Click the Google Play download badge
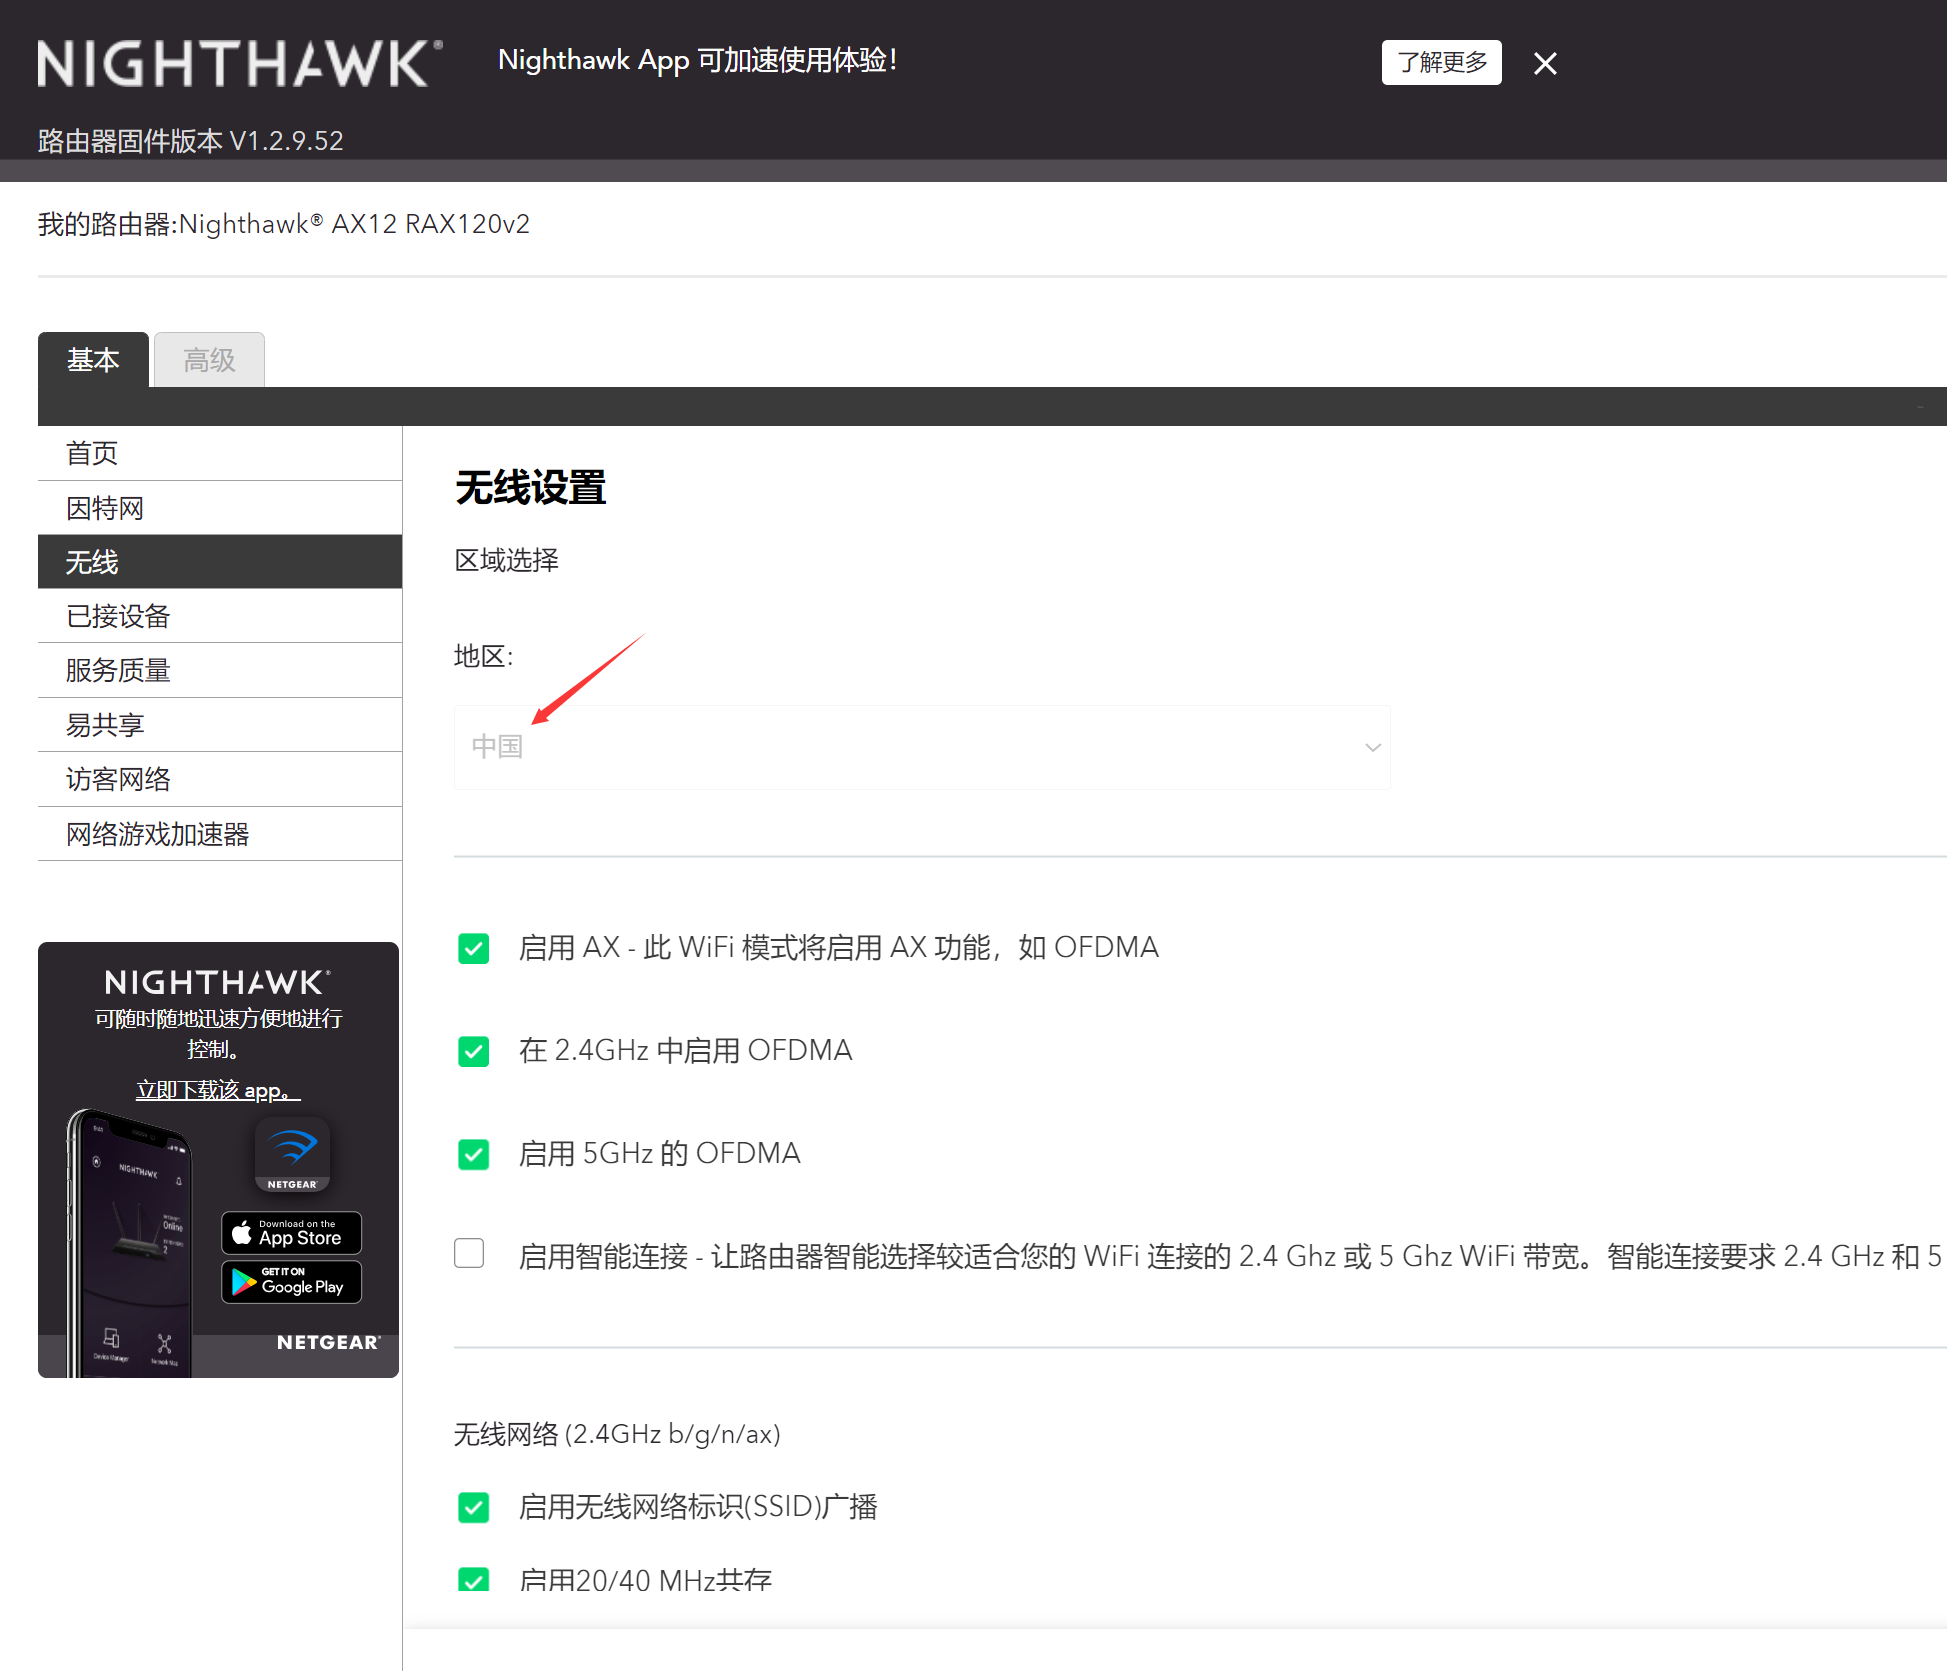The width and height of the screenshot is (1947, 1671). [291, 1282]
